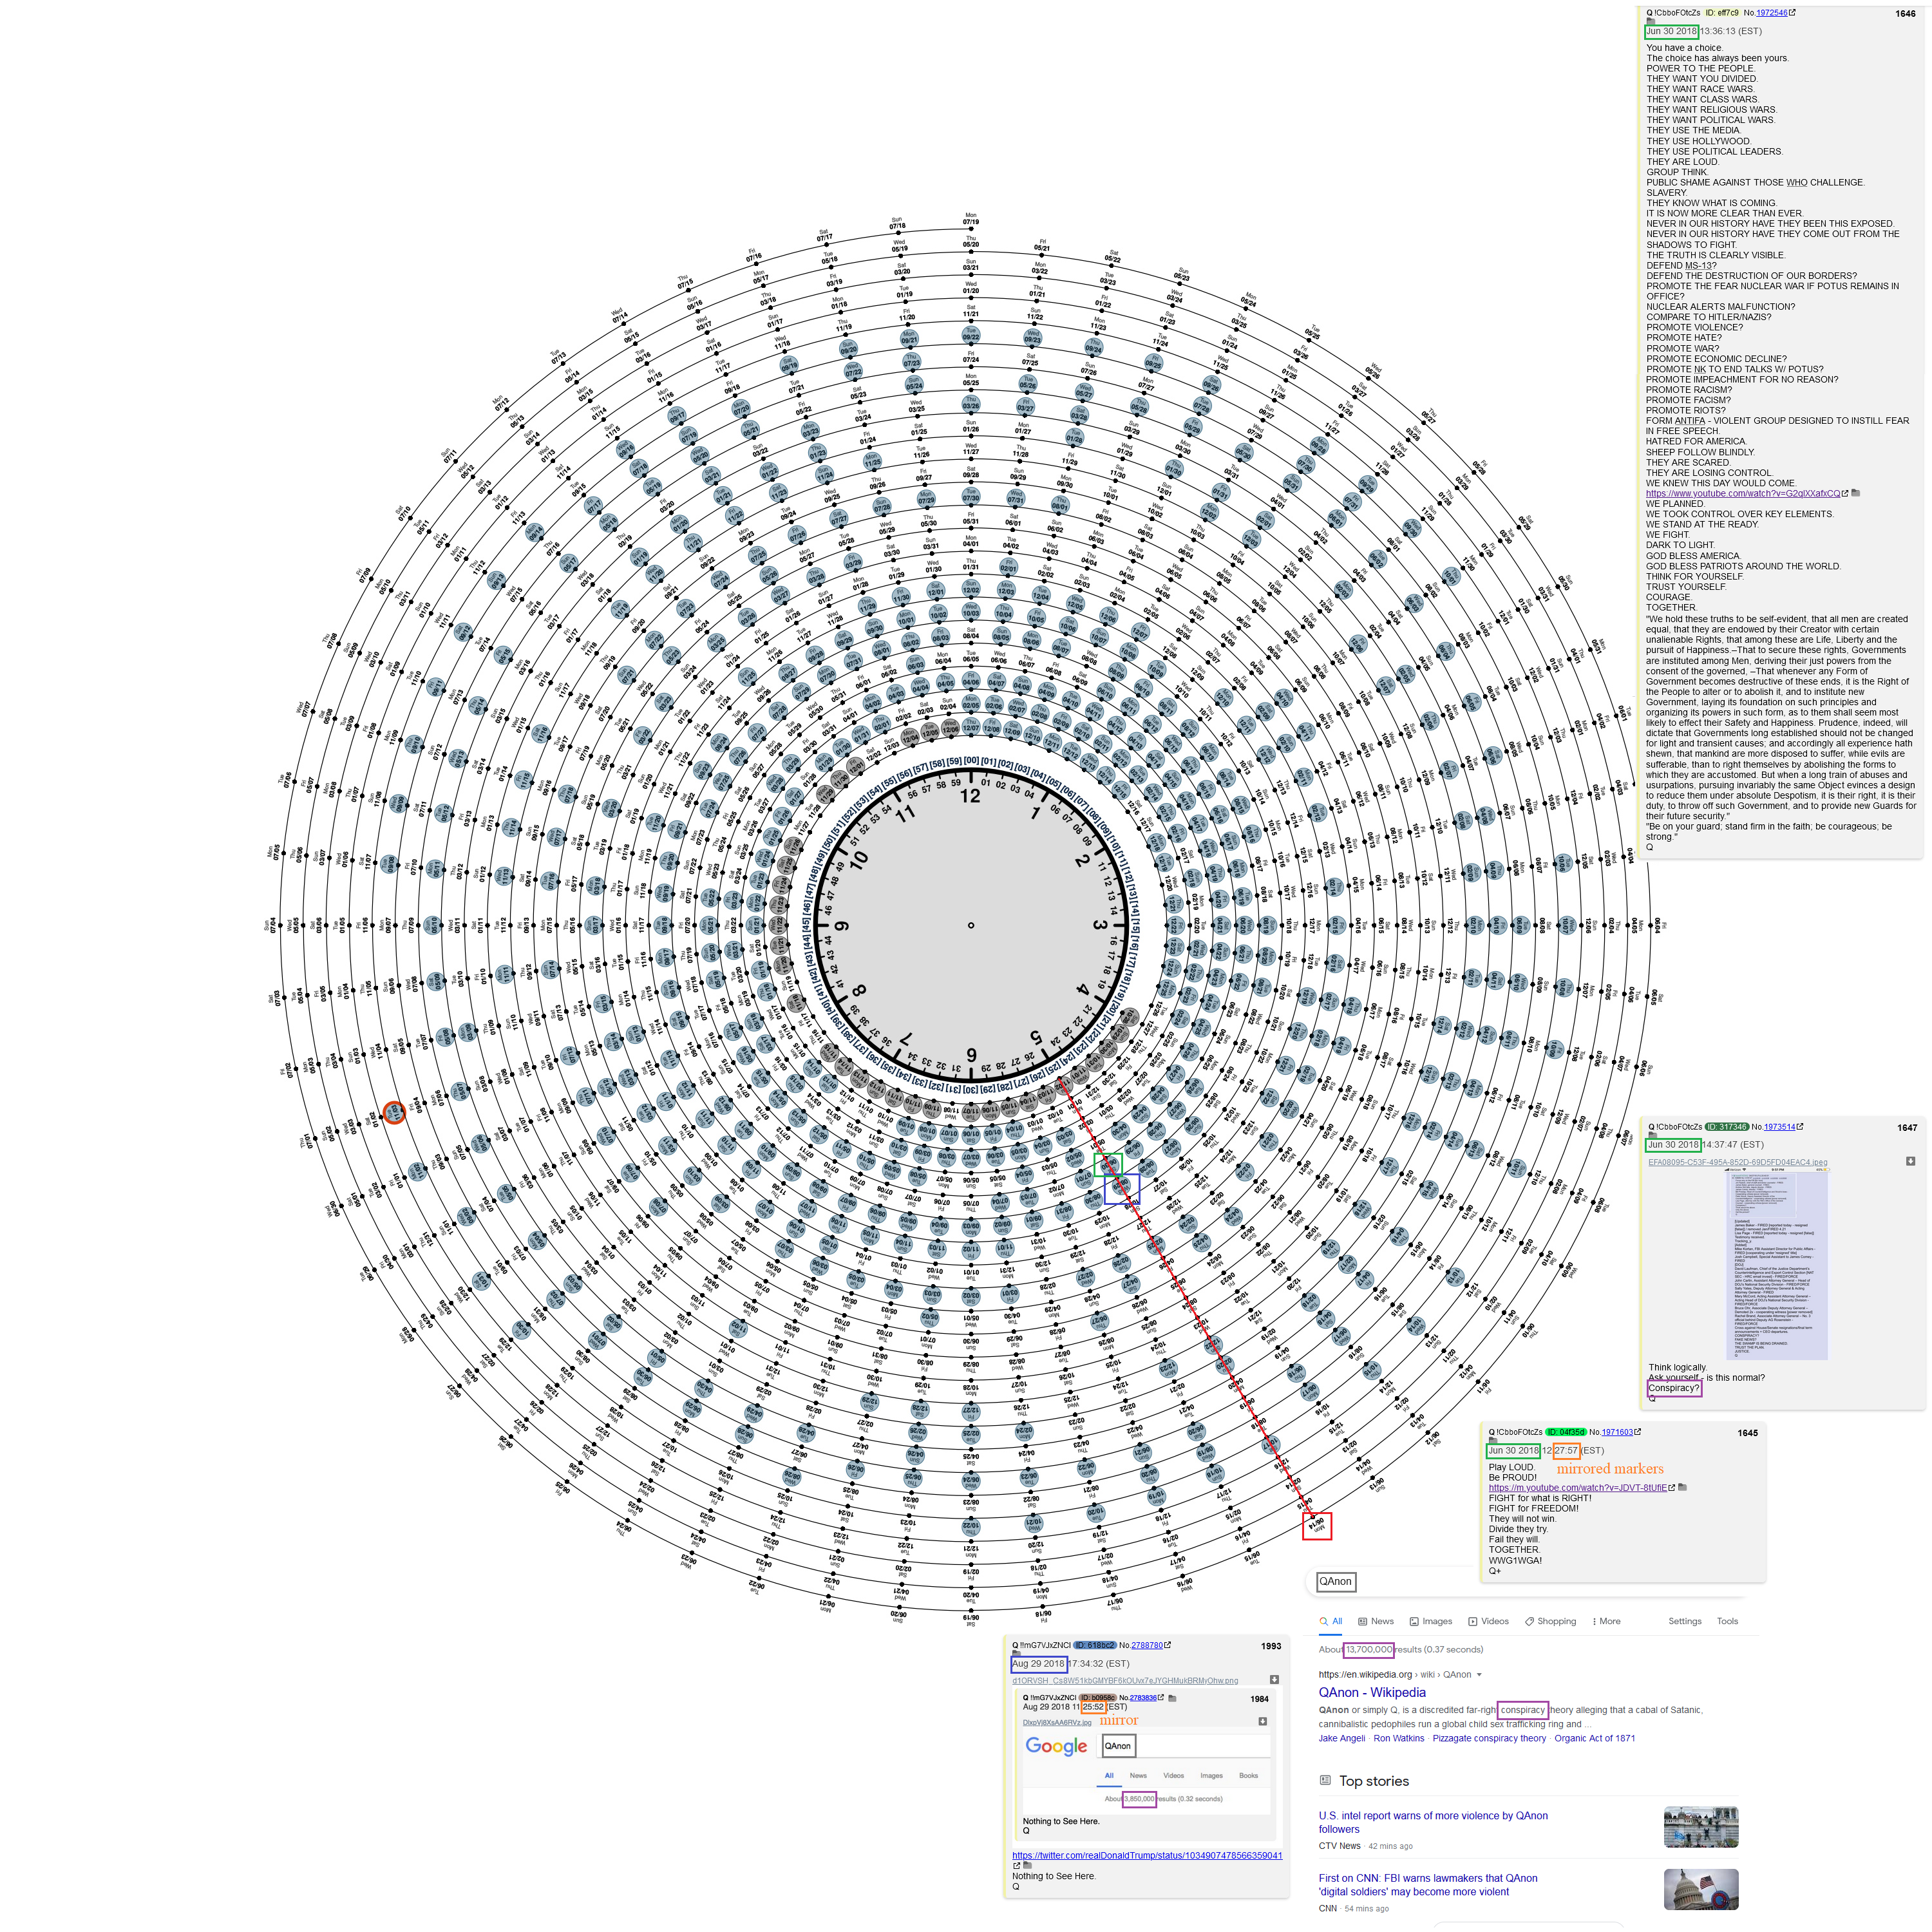Click folder icon in post 1647 header
Image resolution: width=1932 pixels, height=1932 pixels.
coord(1652,1135)
